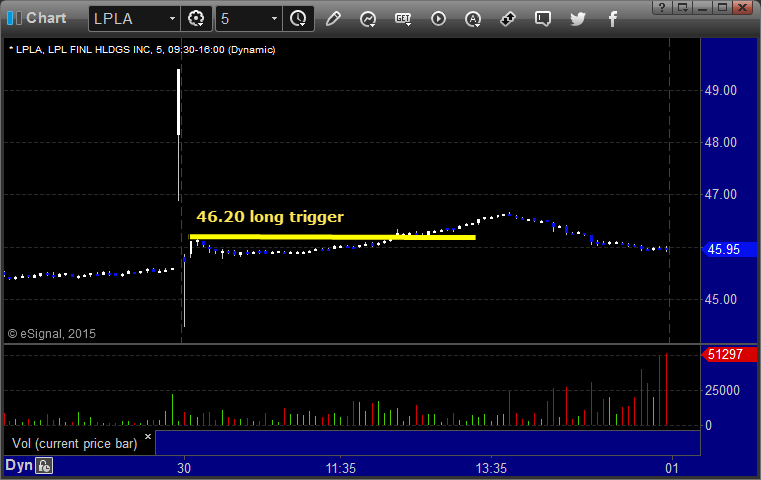Click the 13:35 time axis label

tap(491, 468)
